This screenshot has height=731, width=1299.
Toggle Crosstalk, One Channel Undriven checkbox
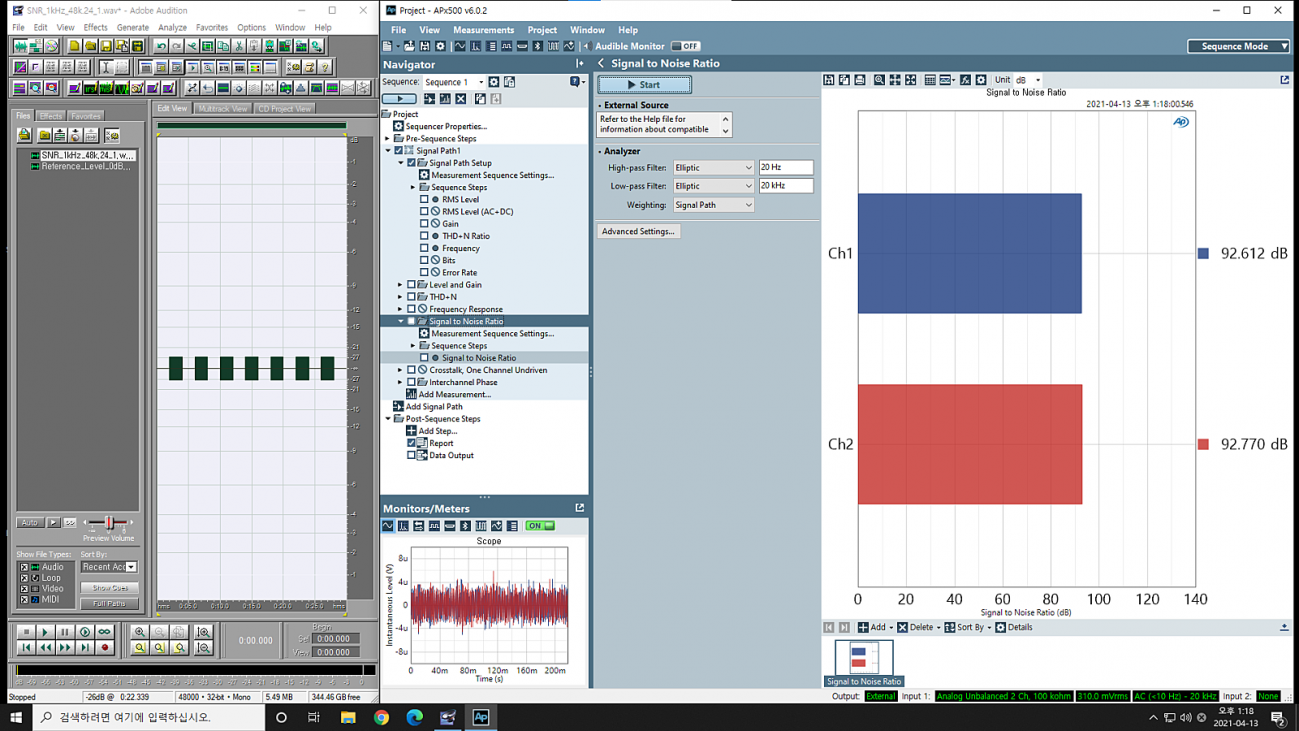point(411,370)
